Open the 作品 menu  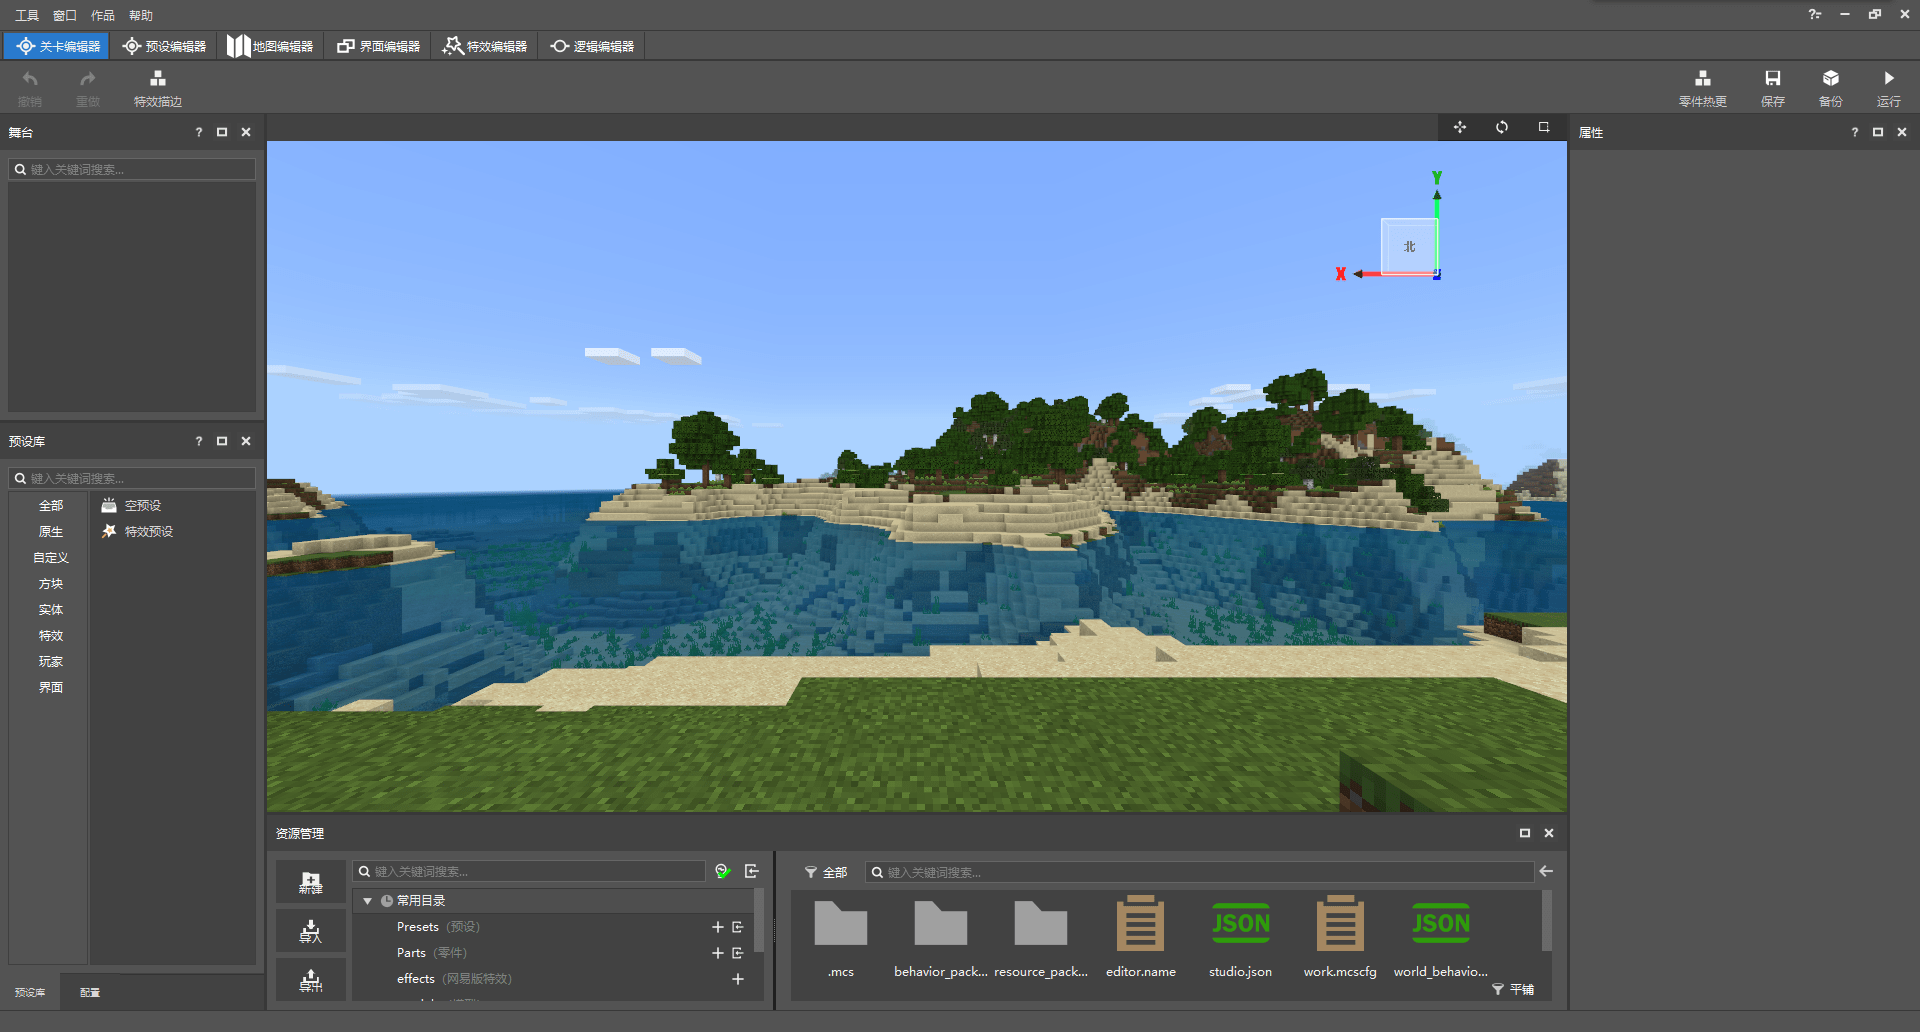(x=103, y=15)
